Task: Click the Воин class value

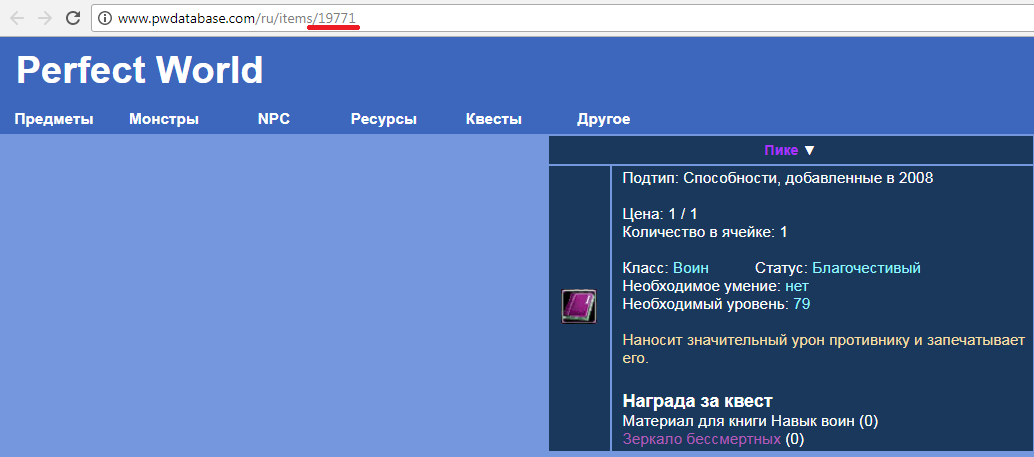Action: pos(691,268)
